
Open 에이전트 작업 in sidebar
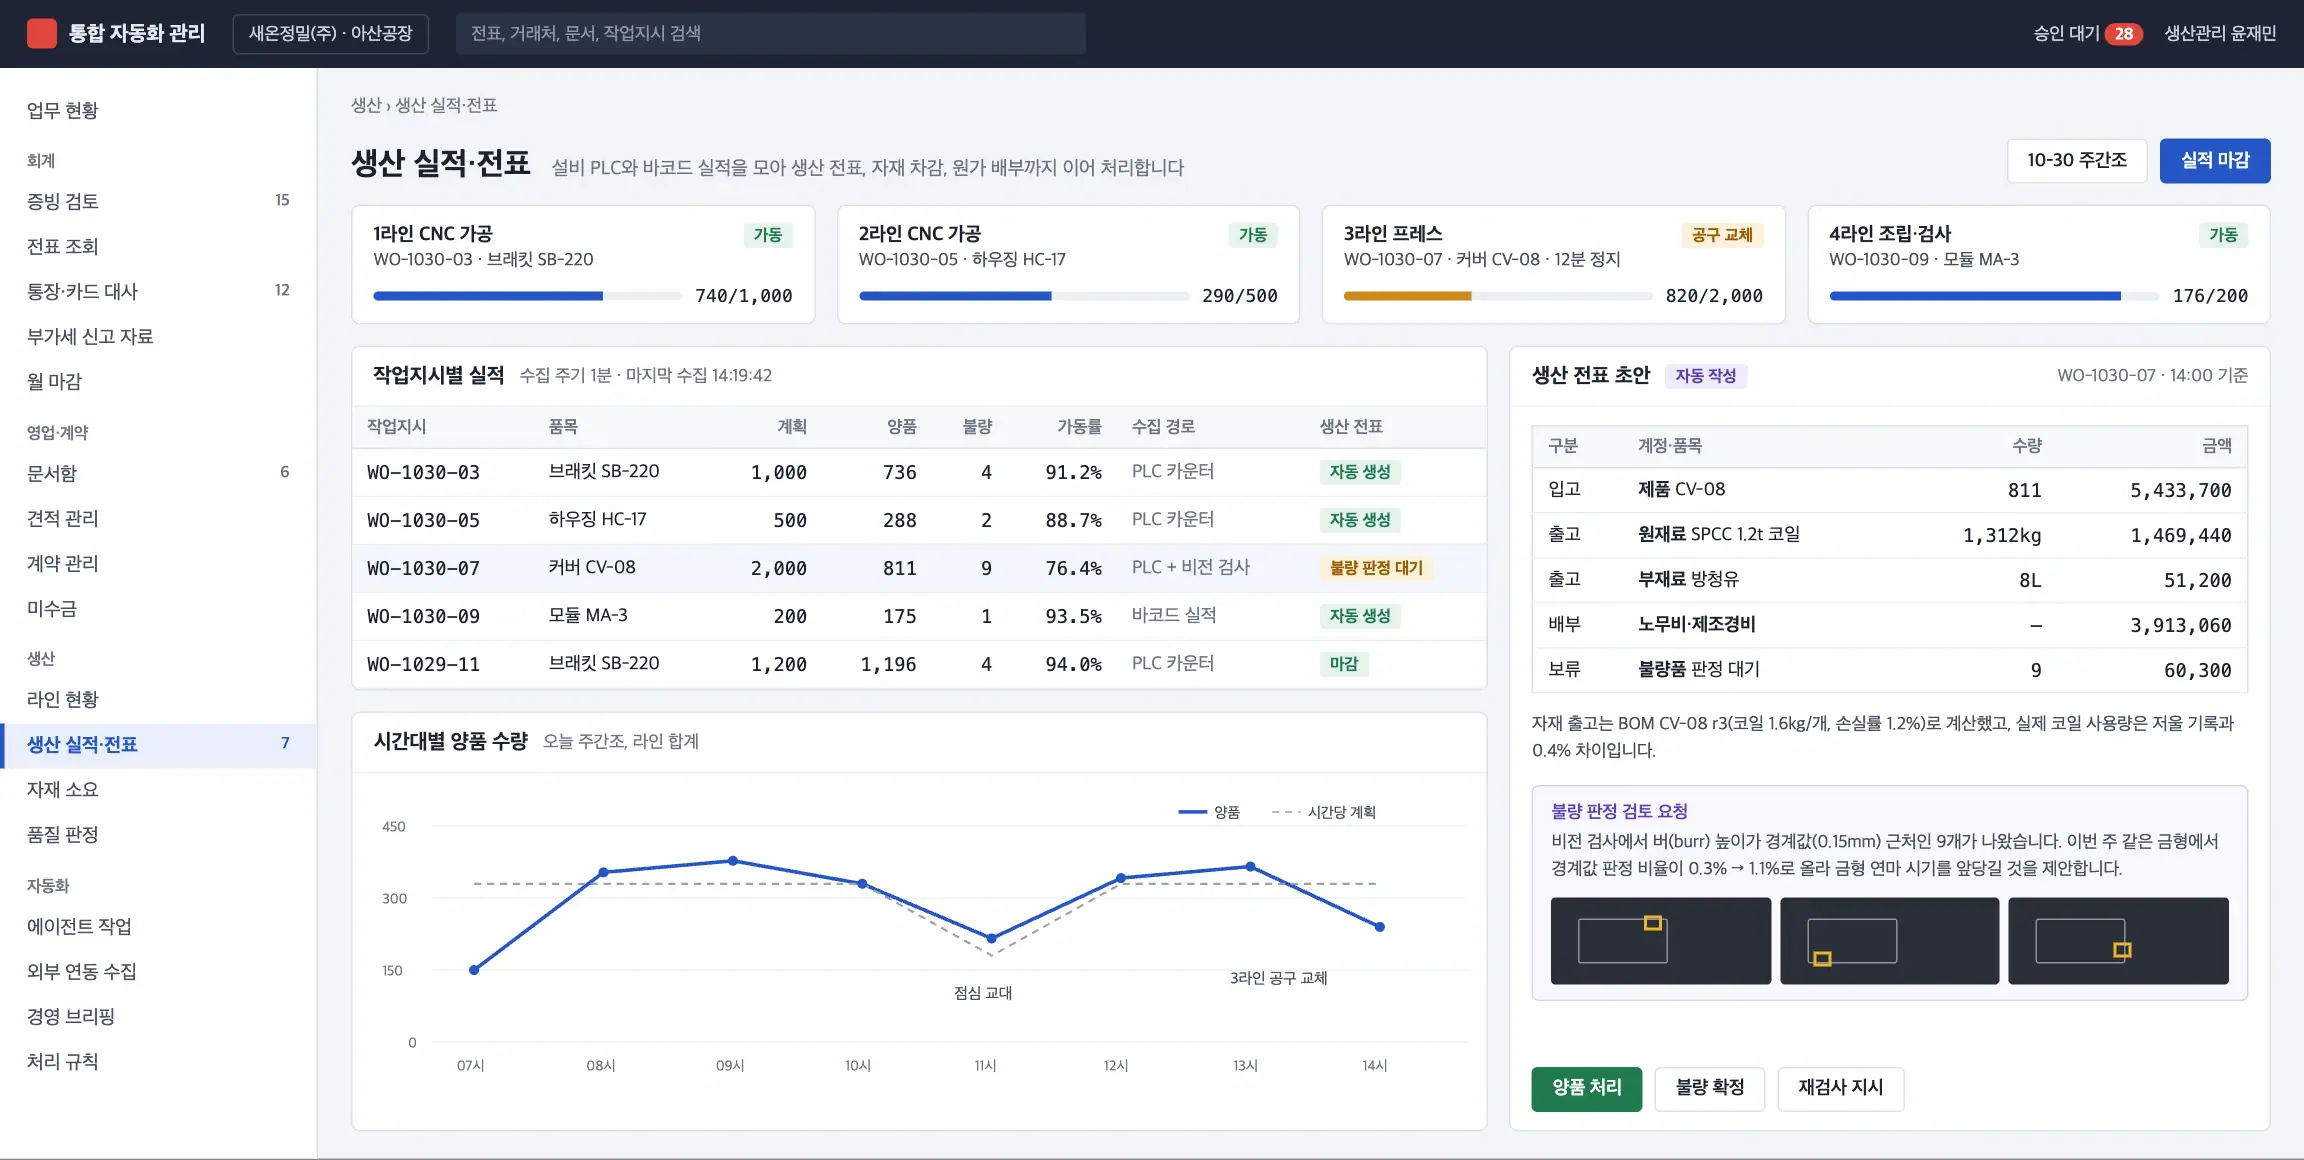[158, 926]
